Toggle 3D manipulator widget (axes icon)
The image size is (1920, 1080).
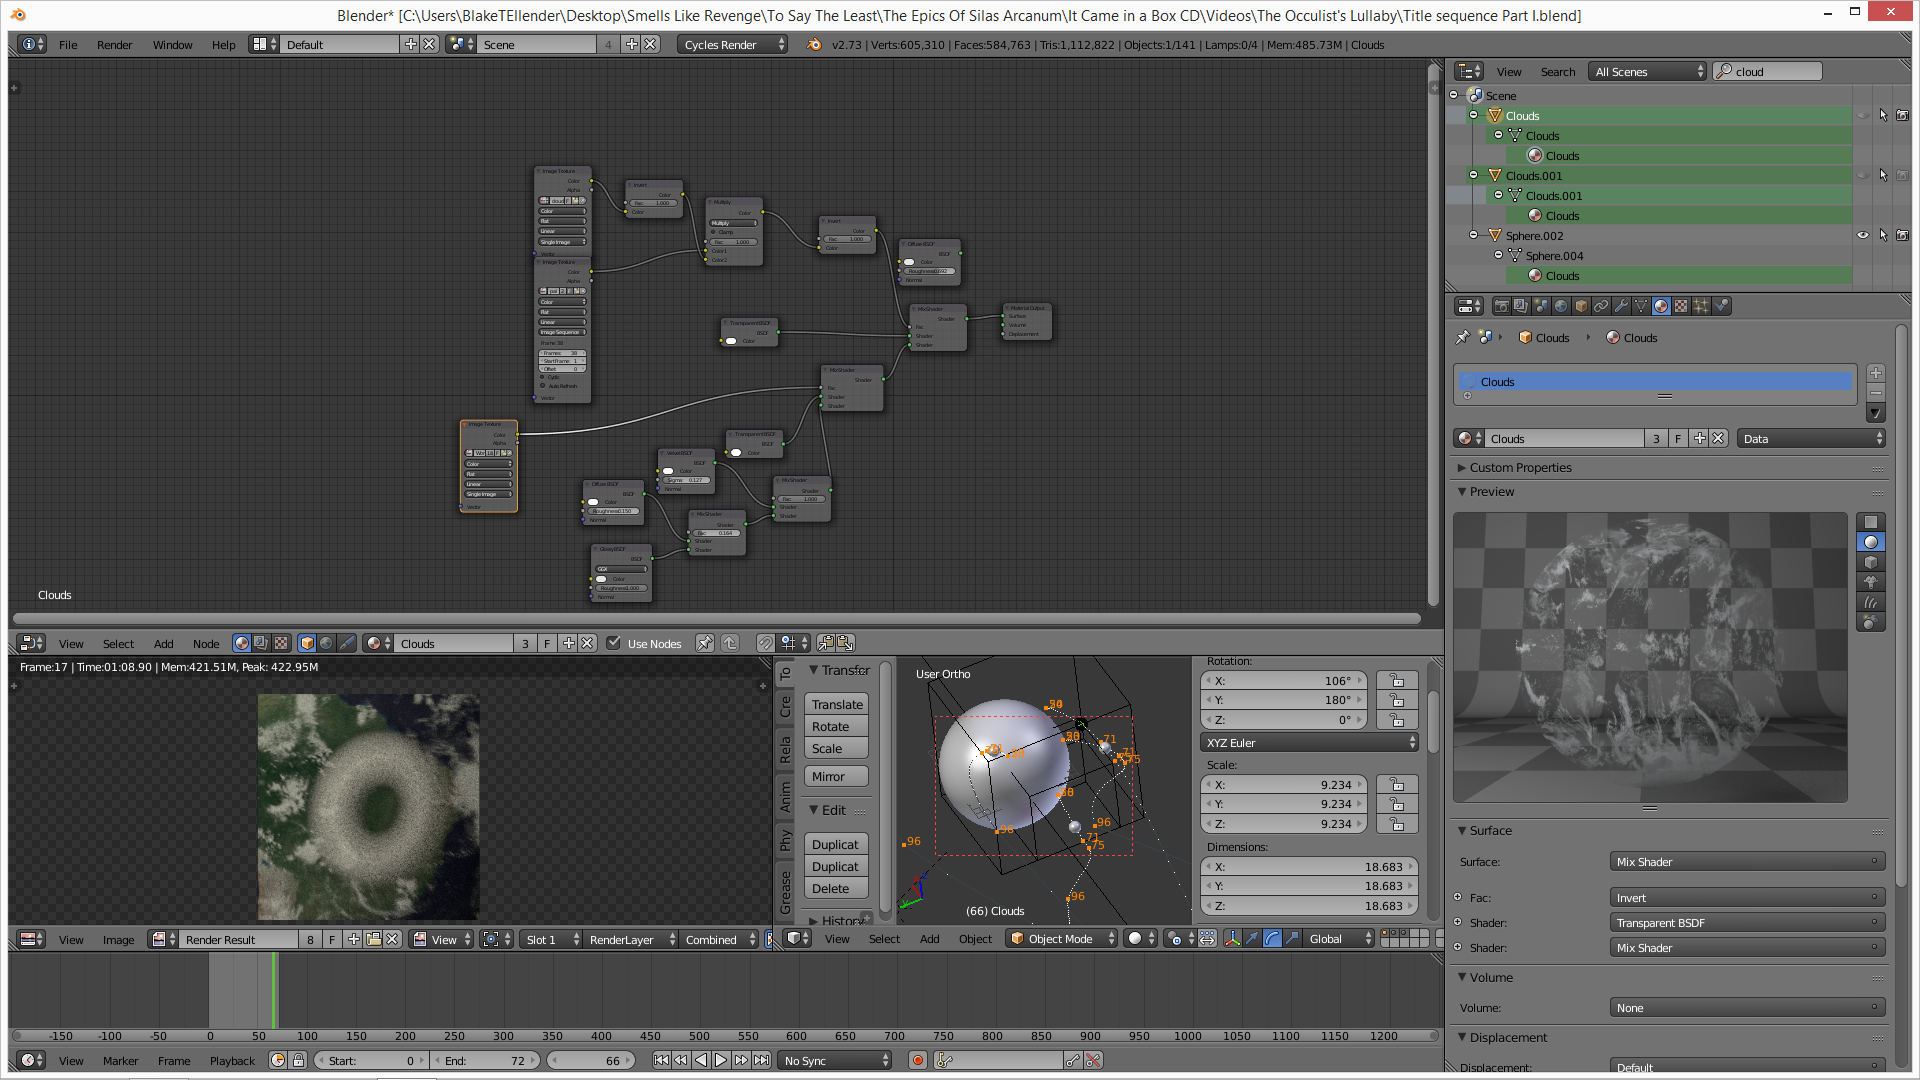pos(1232,938)
